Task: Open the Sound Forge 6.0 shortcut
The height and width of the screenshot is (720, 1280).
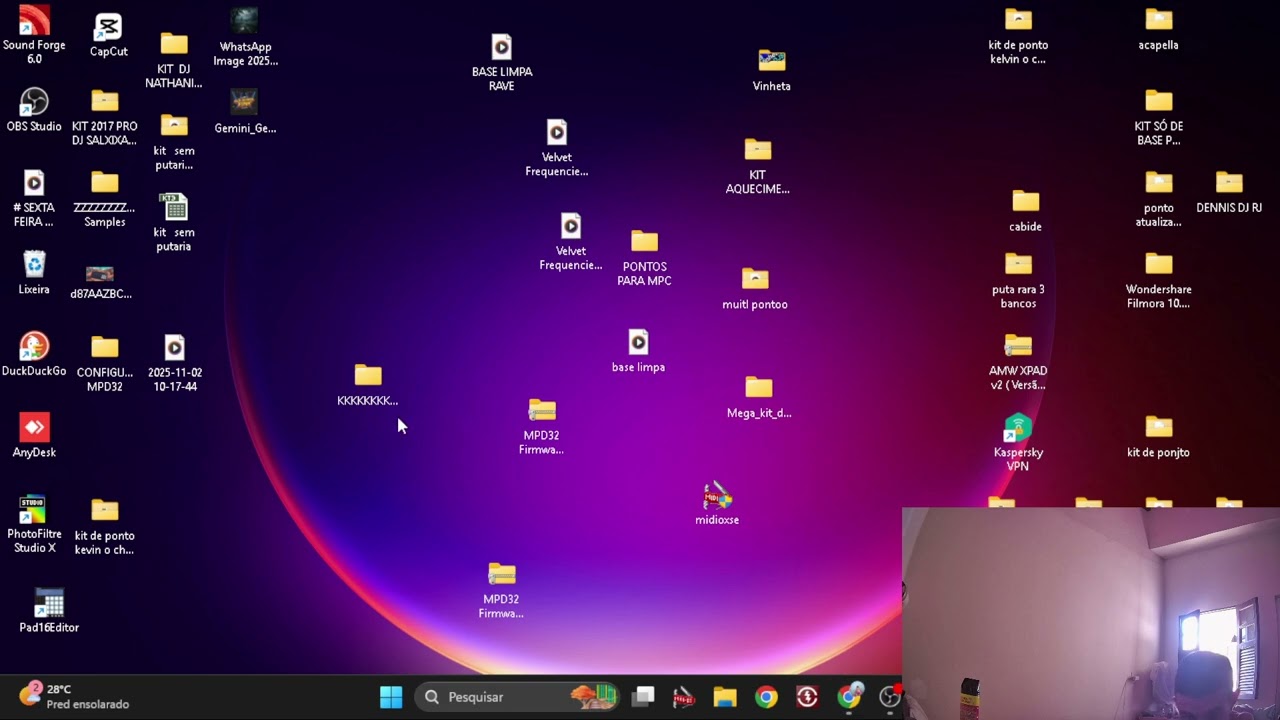Action: pos(34,34)
